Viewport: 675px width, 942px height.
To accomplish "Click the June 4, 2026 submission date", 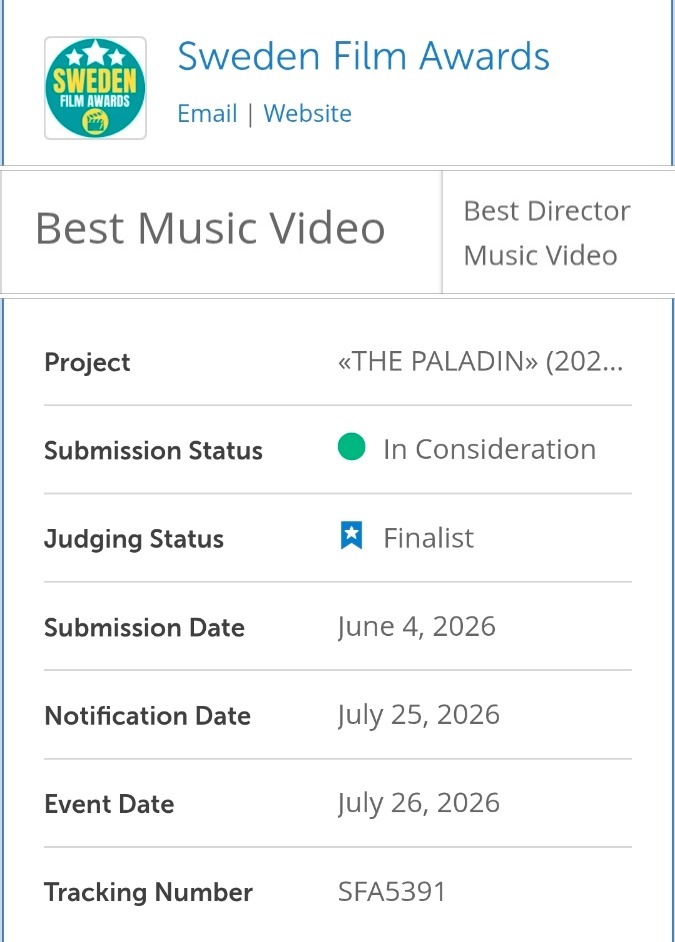I will [416, 627].
